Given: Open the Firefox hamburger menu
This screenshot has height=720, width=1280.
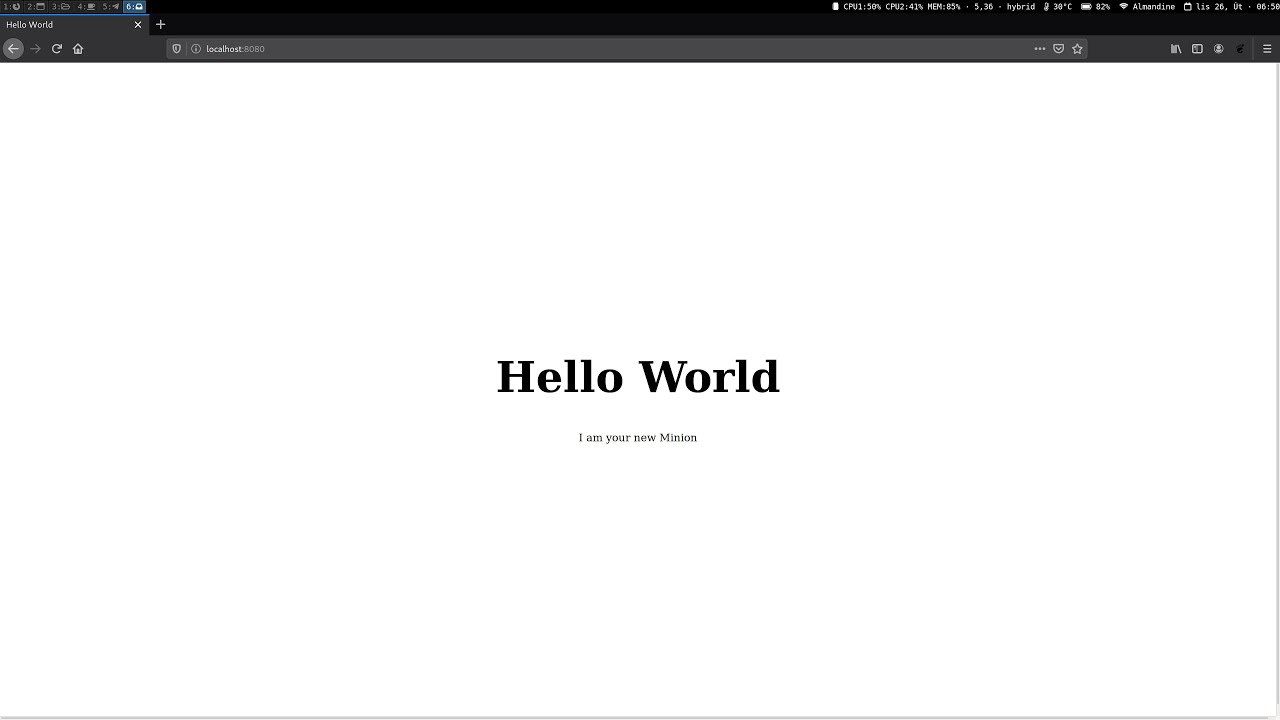Looking at the screenshot, I should [1267, 48].
